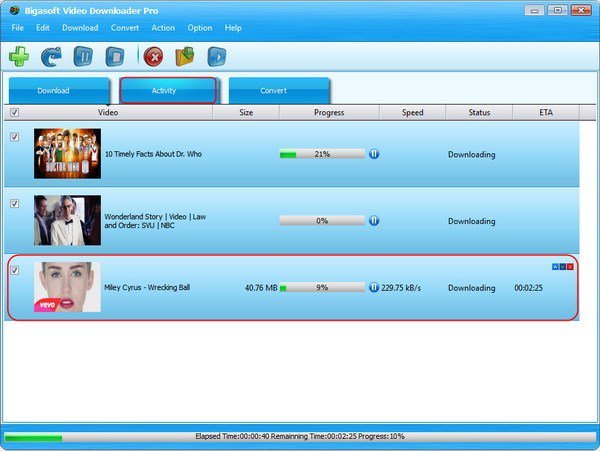Click the '229.75 kB/s' speed value
The image size is (600, 451).
[x=401, y=288]
